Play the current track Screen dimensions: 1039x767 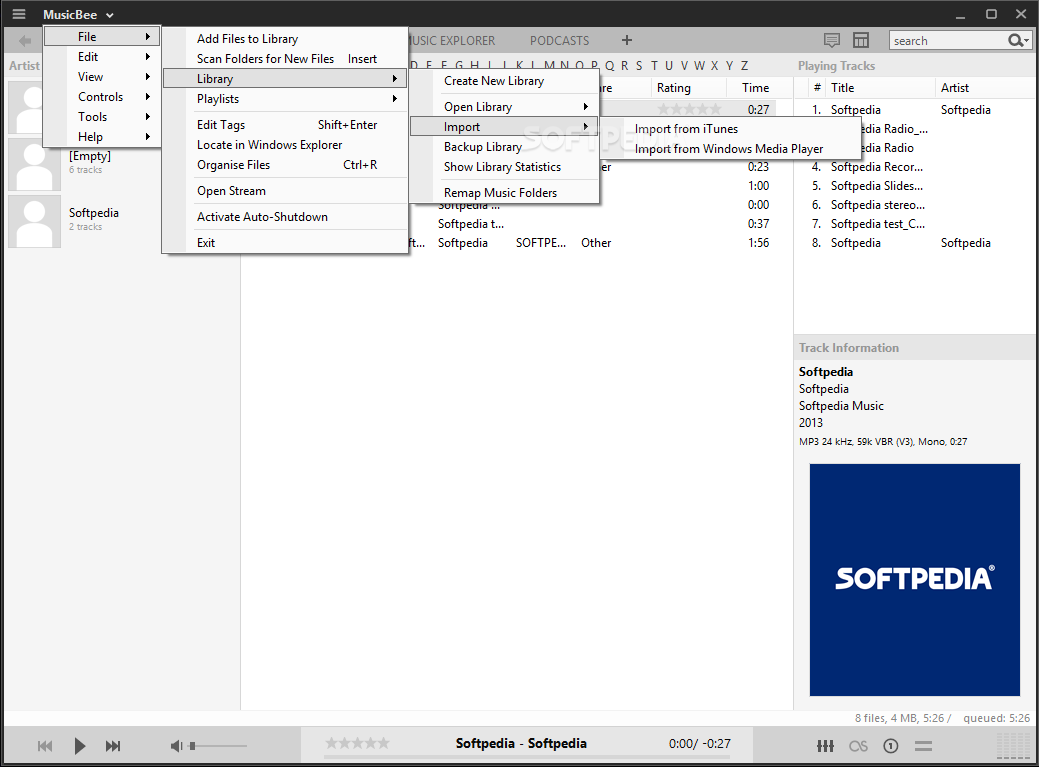pyautogui.click(x=80, y=746)
